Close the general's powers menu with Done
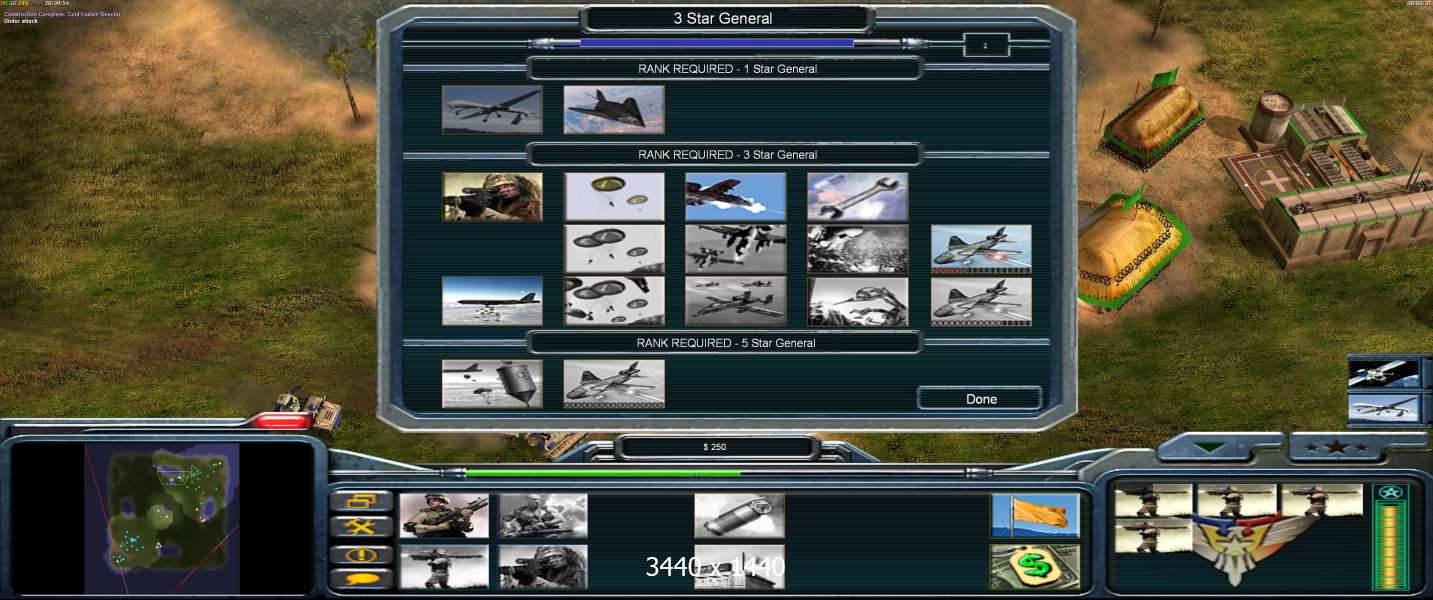This screenshot has width=1433, height=600. click(981, 399)
